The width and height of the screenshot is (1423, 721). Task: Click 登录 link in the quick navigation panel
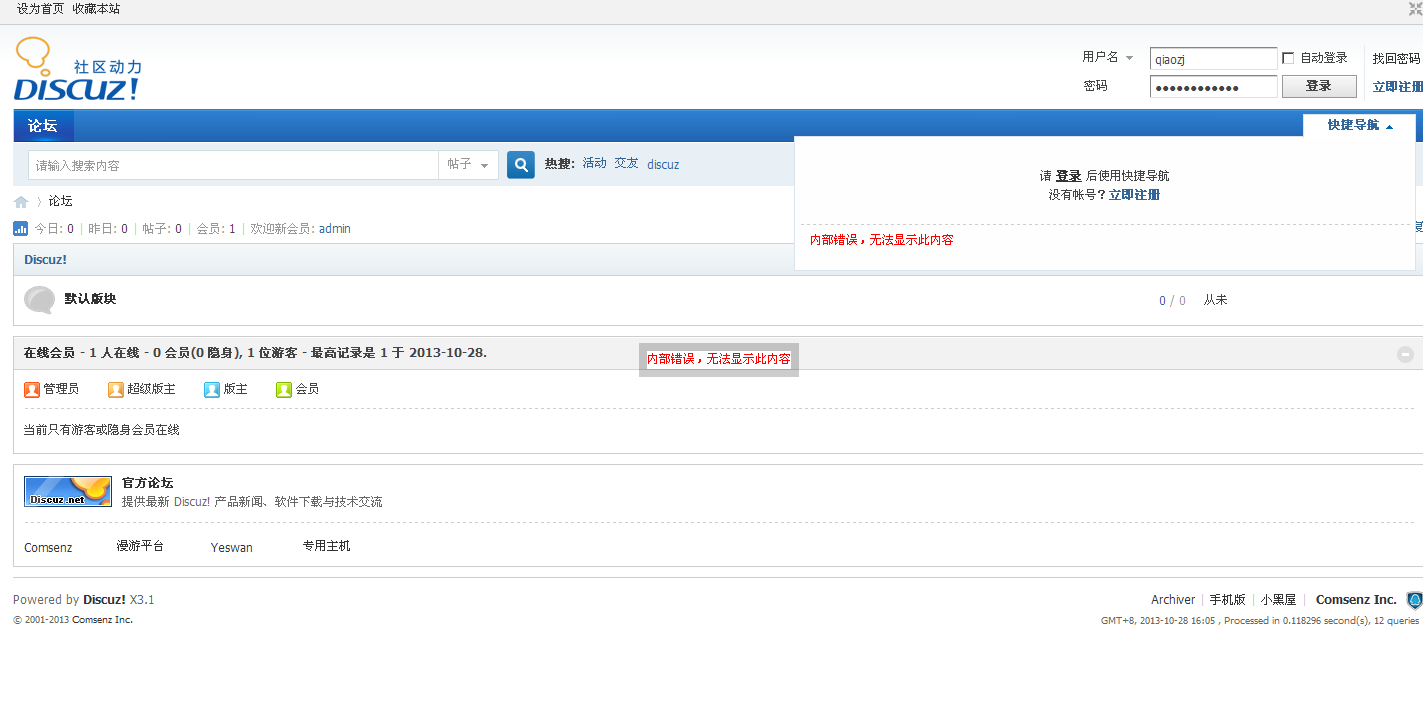coord(1068,176)
